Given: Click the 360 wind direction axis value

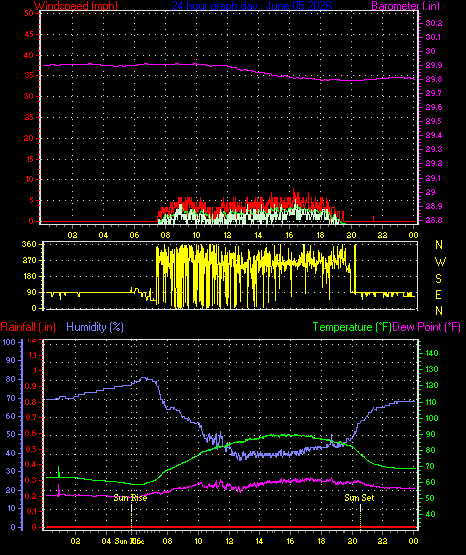Looking at the screenshot, I should pyautogui.click(x=29, y=244).
